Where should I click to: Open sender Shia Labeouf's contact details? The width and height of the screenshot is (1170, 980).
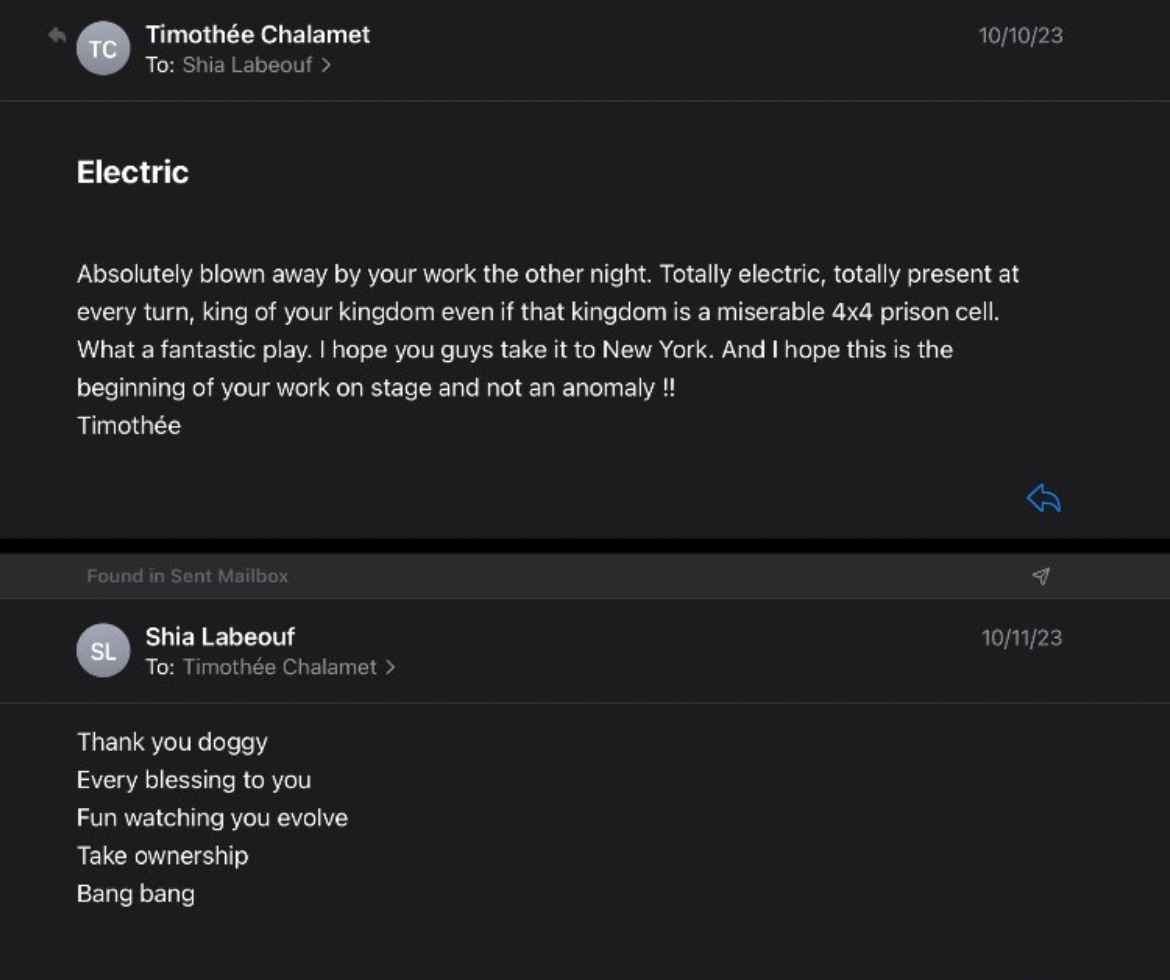point(220,636)
